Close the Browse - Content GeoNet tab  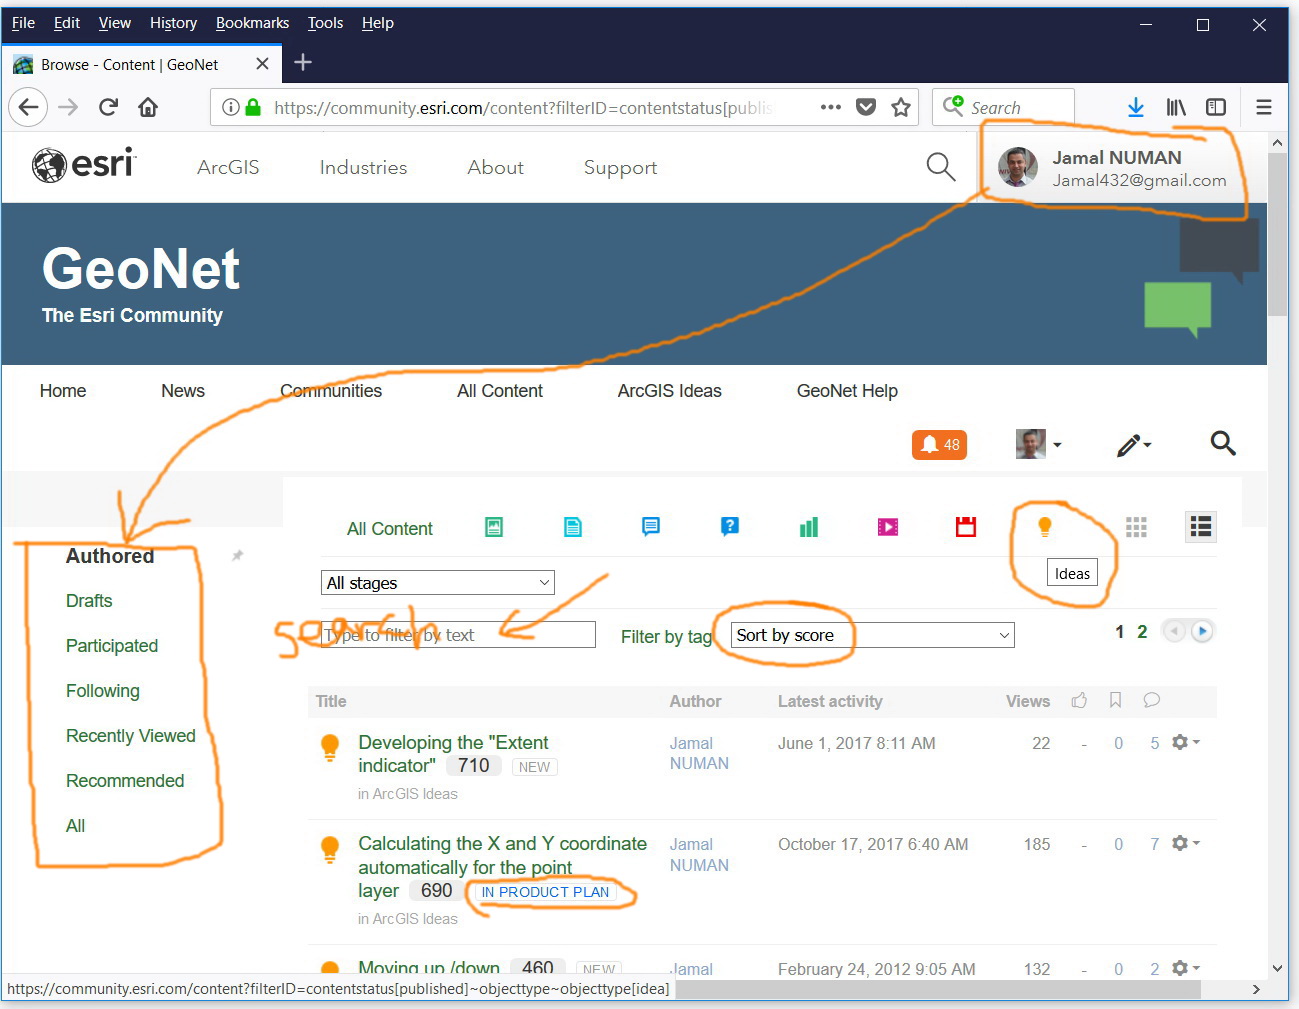(x=262, y=64)
